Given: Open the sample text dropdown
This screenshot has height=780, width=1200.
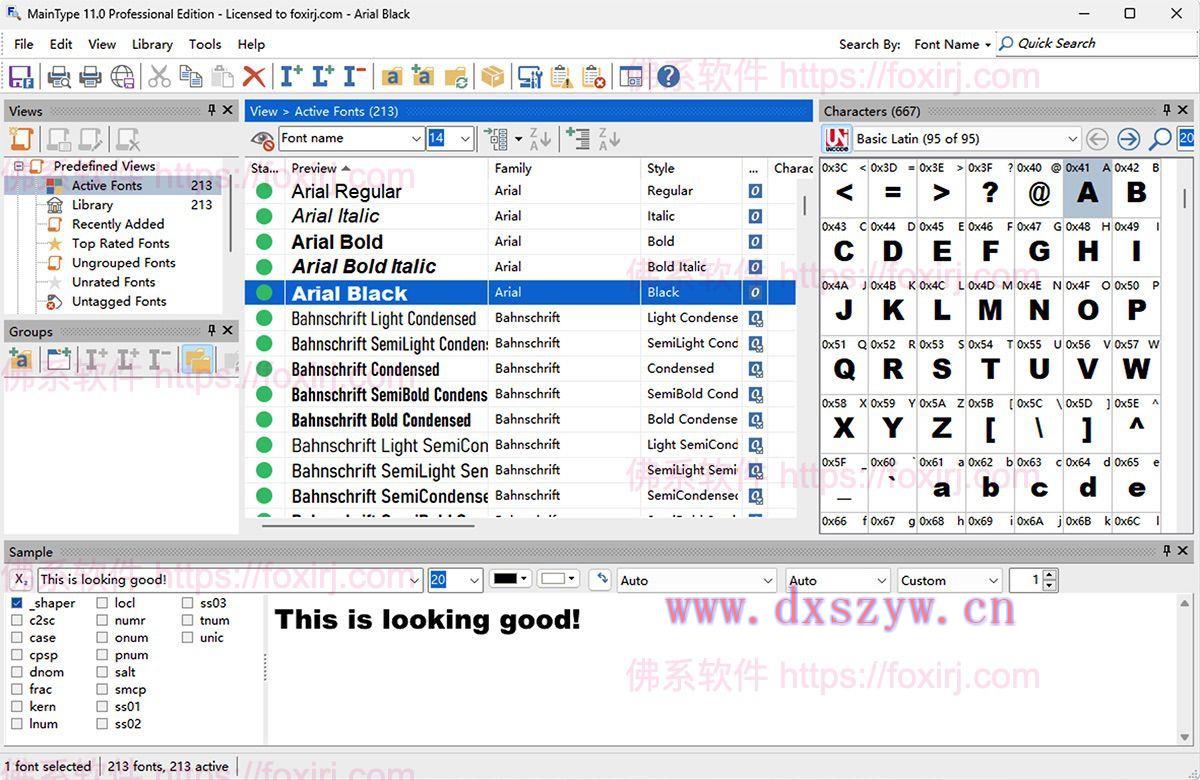Looking at the screenshot, I should (230, 580).
